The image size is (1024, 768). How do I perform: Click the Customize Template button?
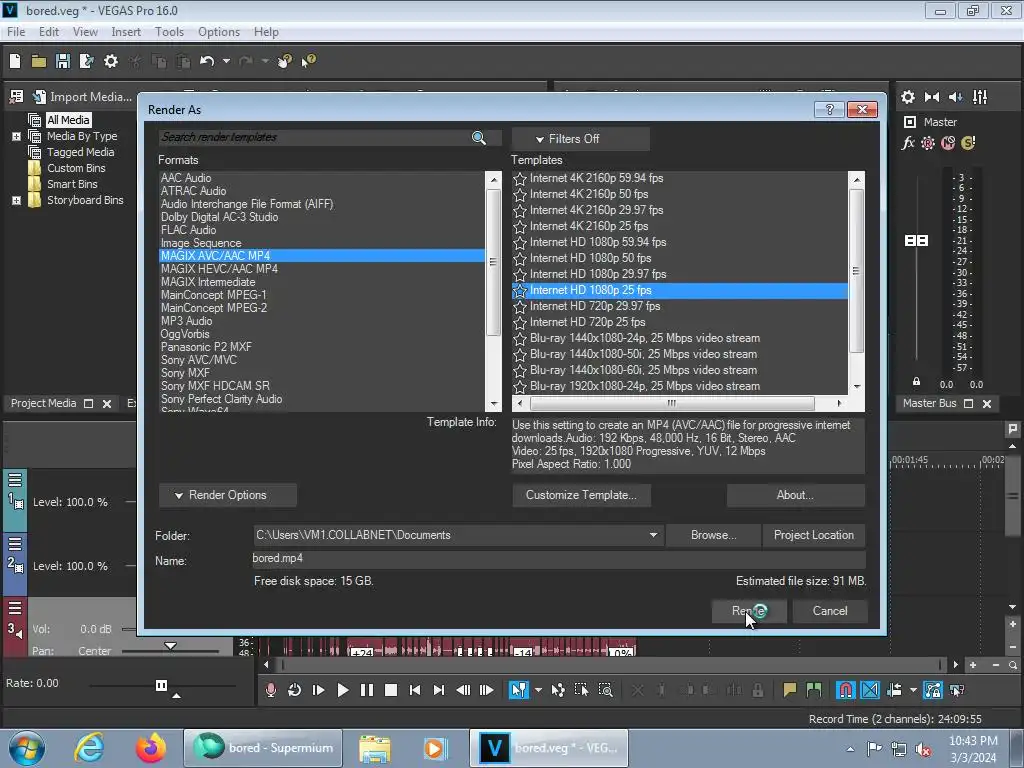click(581, 495)
